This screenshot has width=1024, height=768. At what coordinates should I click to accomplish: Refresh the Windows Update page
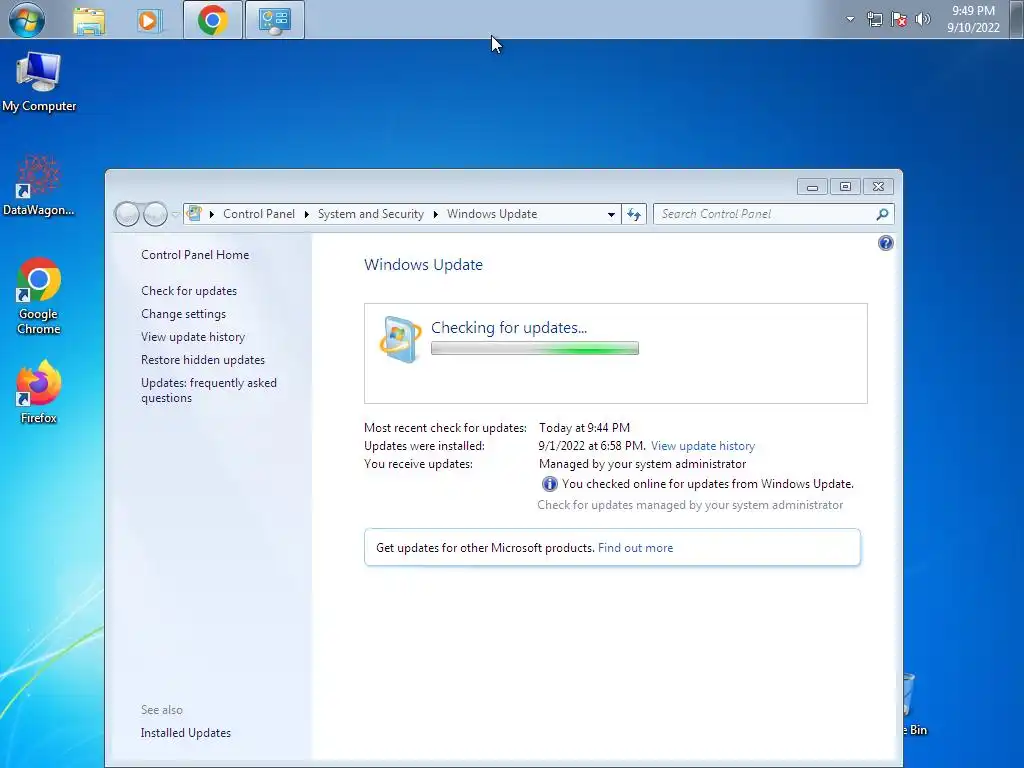pos(633,214)
